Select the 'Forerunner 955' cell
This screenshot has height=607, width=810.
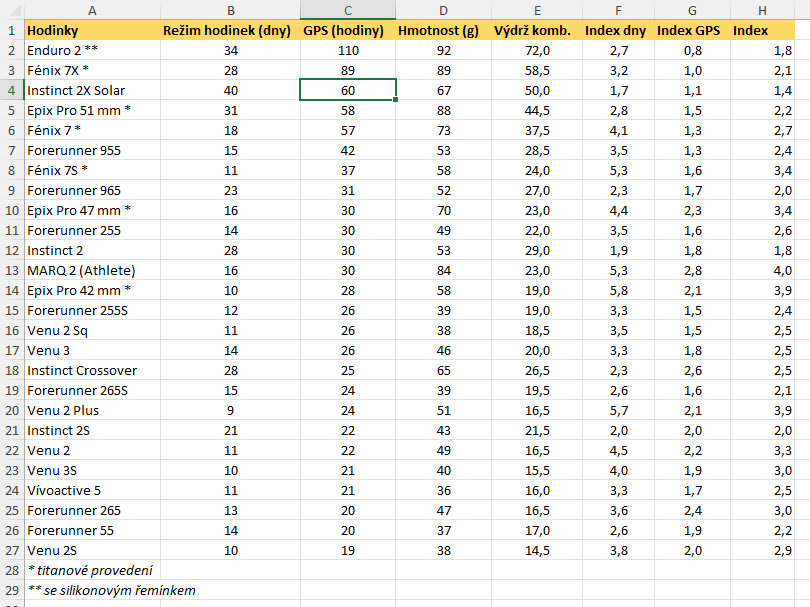(92, 151)
